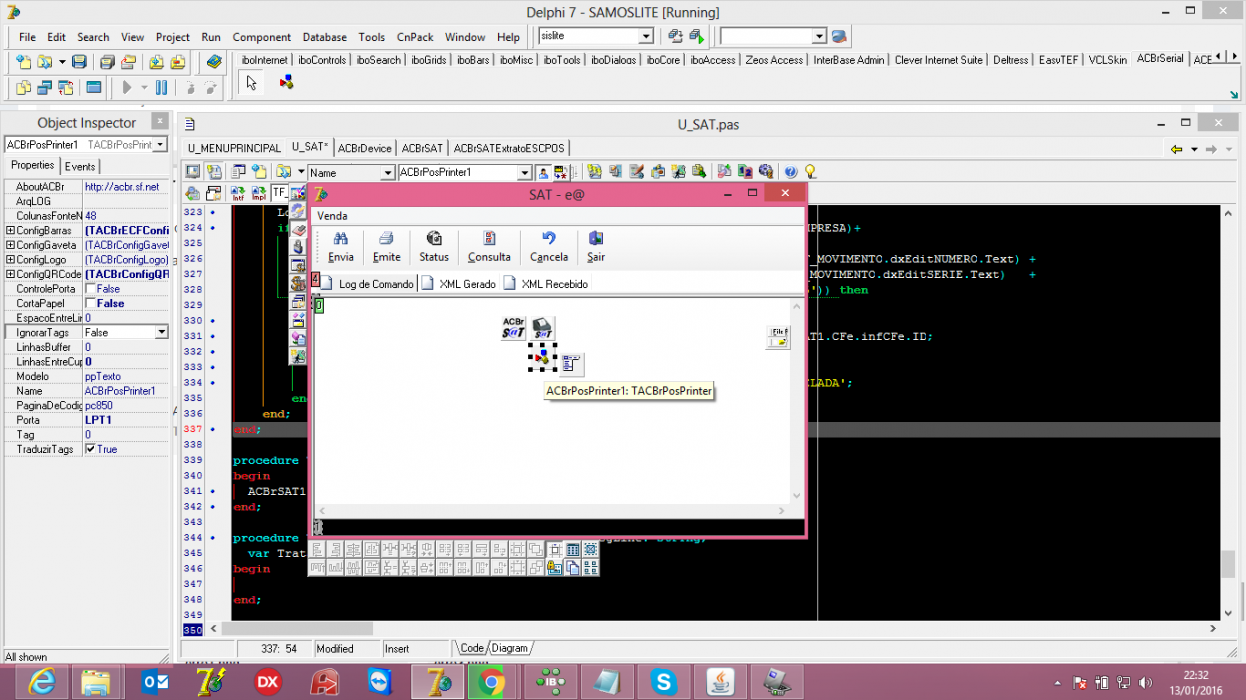Click the Sair exit toolbar button
This screenshot has width=1246, height=700.
(596, 246)
